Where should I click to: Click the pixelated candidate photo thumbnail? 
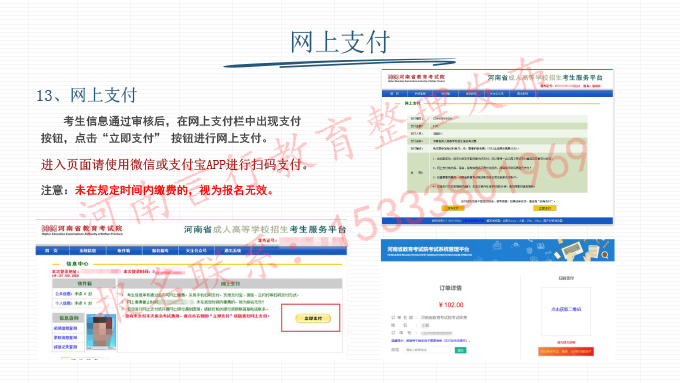coord(101,332)
